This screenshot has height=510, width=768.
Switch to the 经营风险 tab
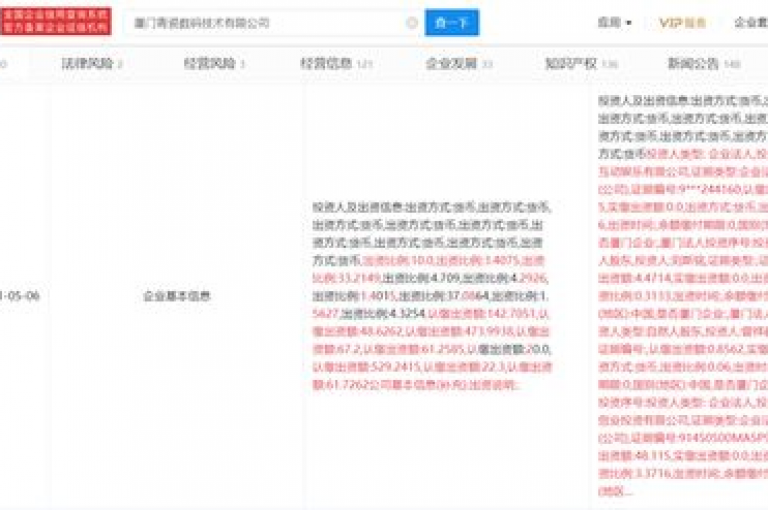coord(214,63)
